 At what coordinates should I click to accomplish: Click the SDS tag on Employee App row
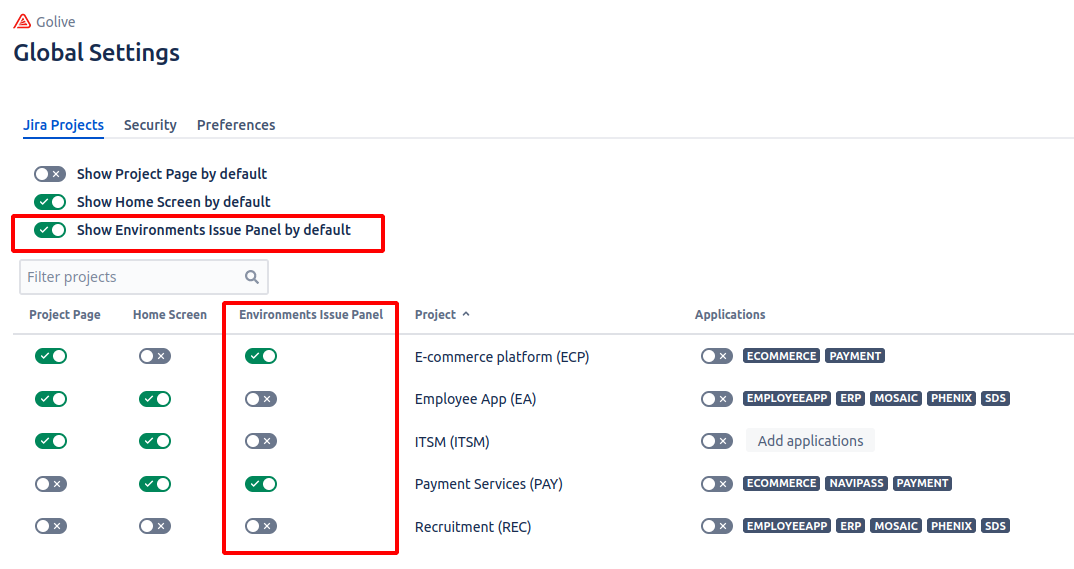click(x=995, y=398)
